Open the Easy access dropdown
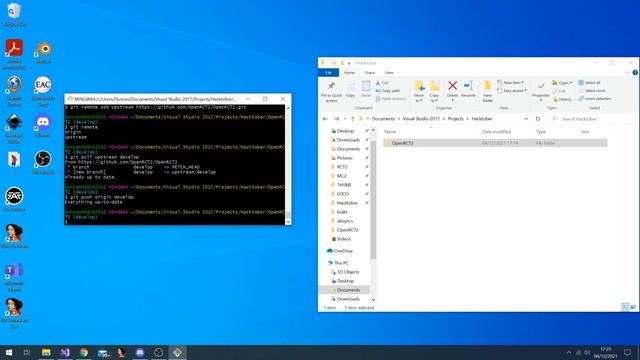 pyautogui.click(x=512, y=91)
